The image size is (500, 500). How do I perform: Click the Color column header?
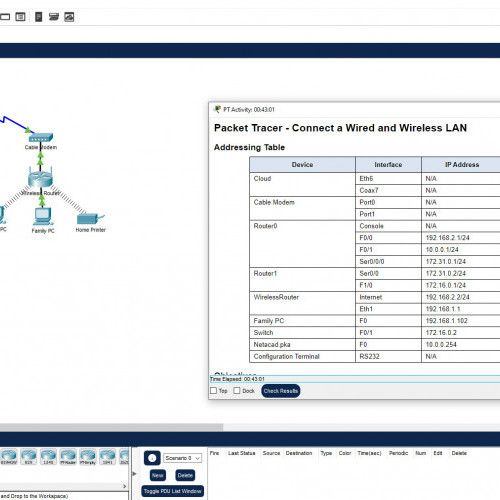coord(345,453)
